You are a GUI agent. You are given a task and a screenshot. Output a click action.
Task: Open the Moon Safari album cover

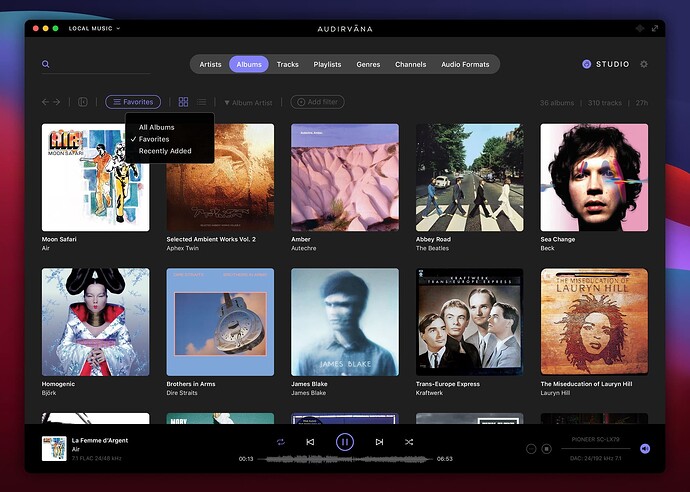coord(95,177)
